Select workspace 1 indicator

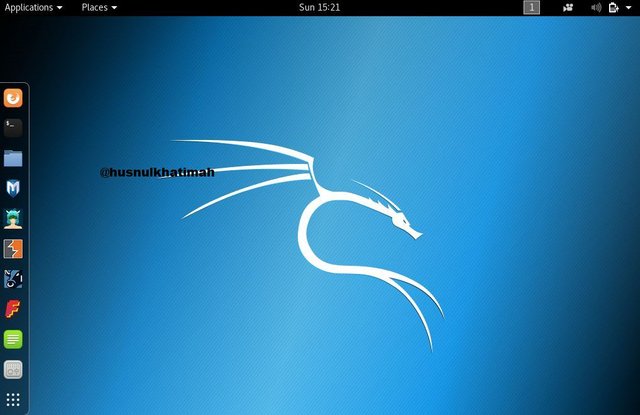point(531,7)
